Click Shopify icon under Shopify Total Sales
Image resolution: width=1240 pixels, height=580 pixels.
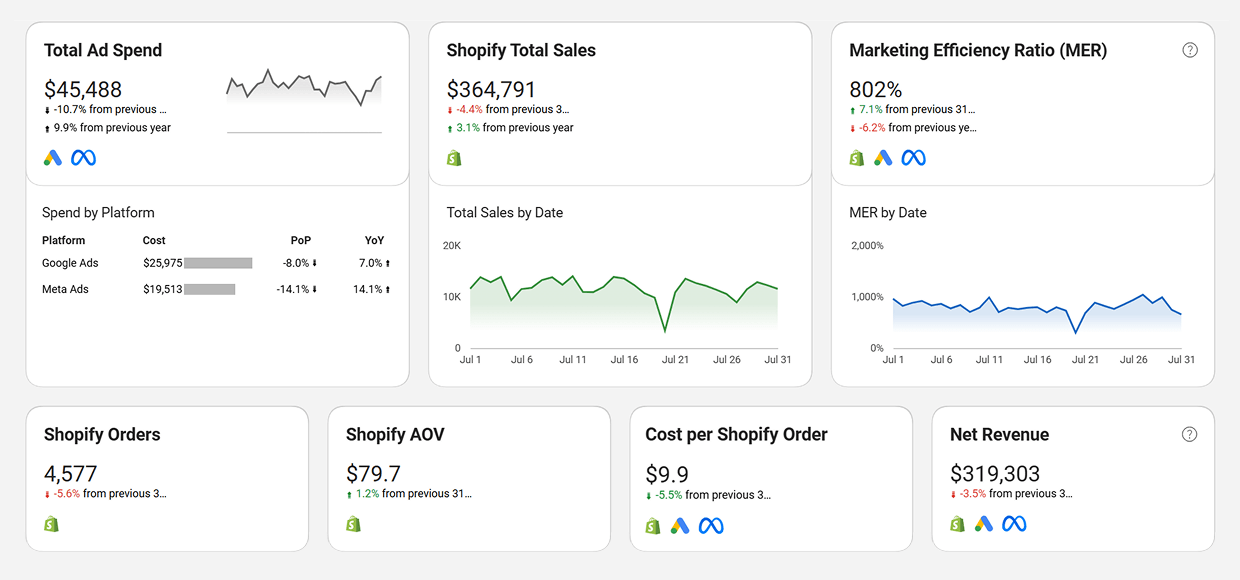click(x=454, y=158)
